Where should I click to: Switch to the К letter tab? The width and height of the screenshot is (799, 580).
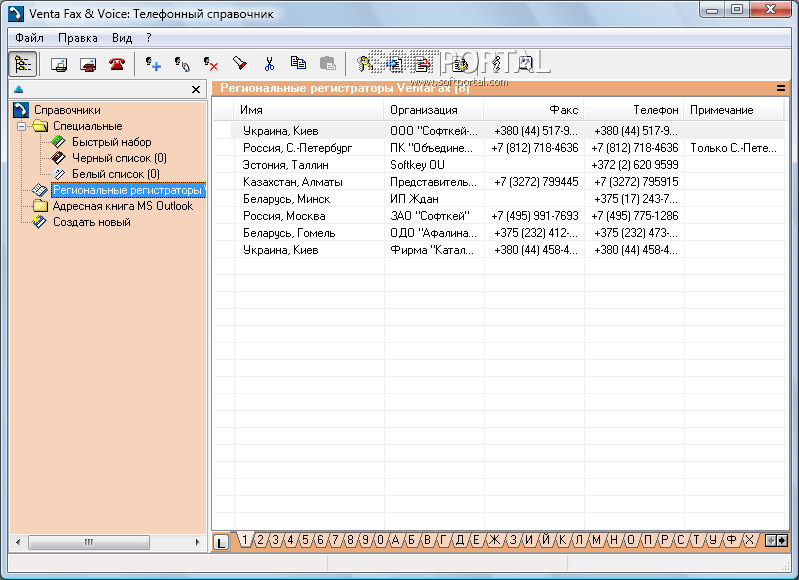coord(563,540)
